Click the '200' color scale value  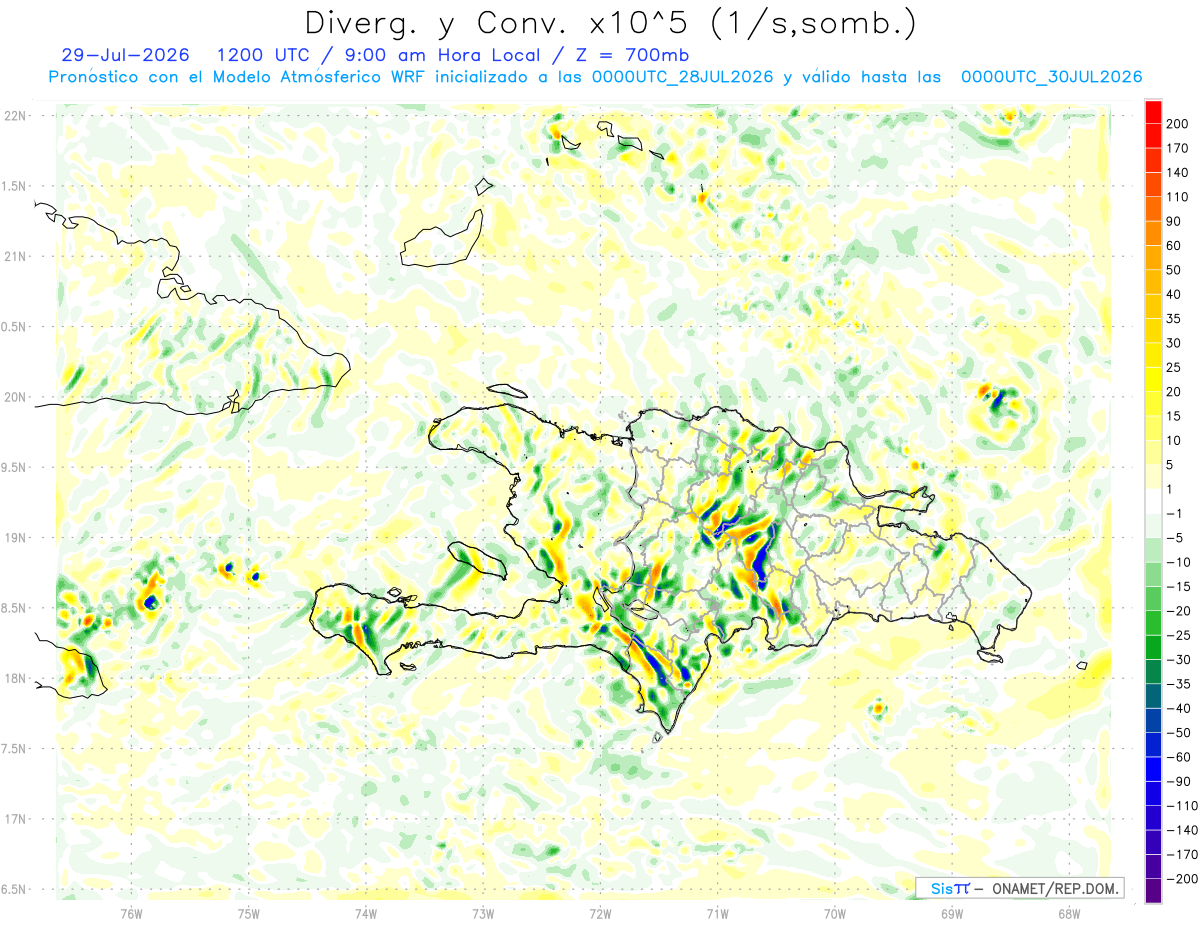point(1177,123)
